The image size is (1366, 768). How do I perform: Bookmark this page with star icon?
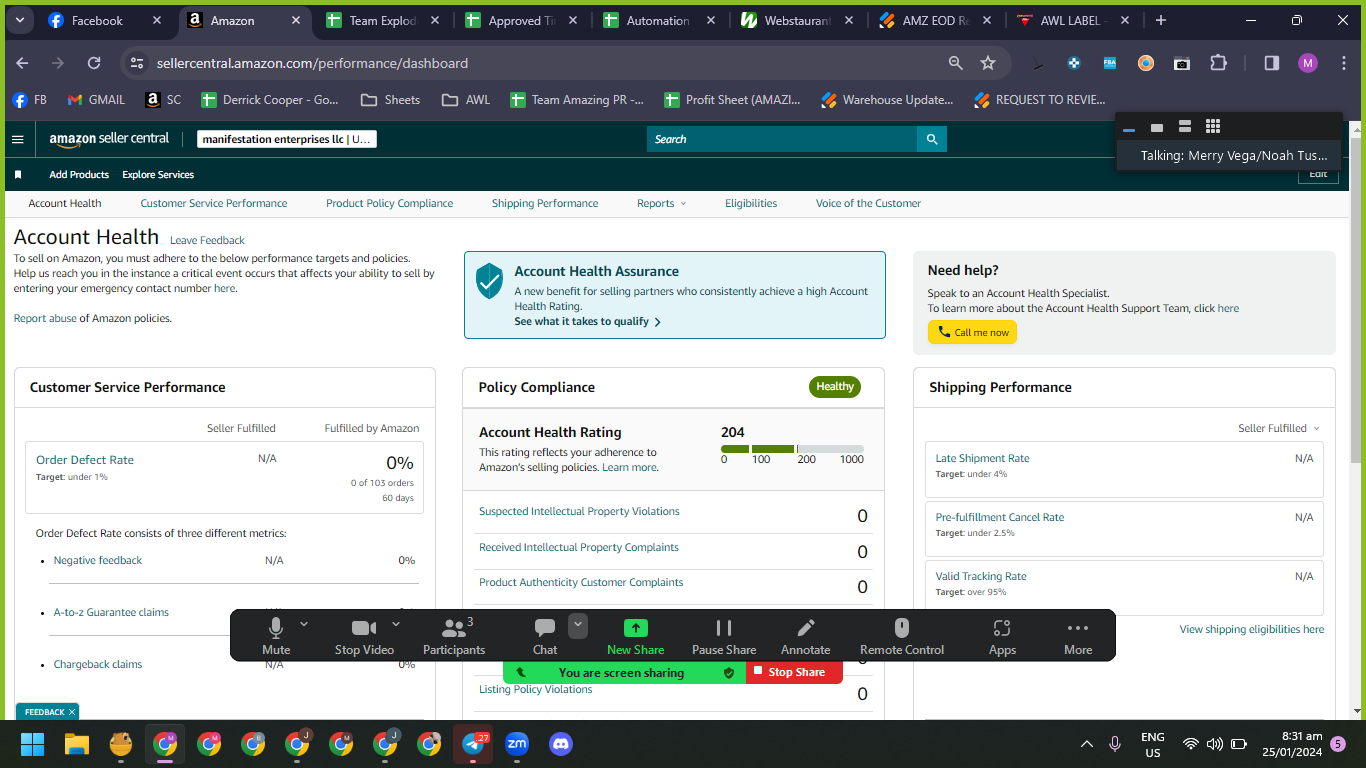pos(988,63)
